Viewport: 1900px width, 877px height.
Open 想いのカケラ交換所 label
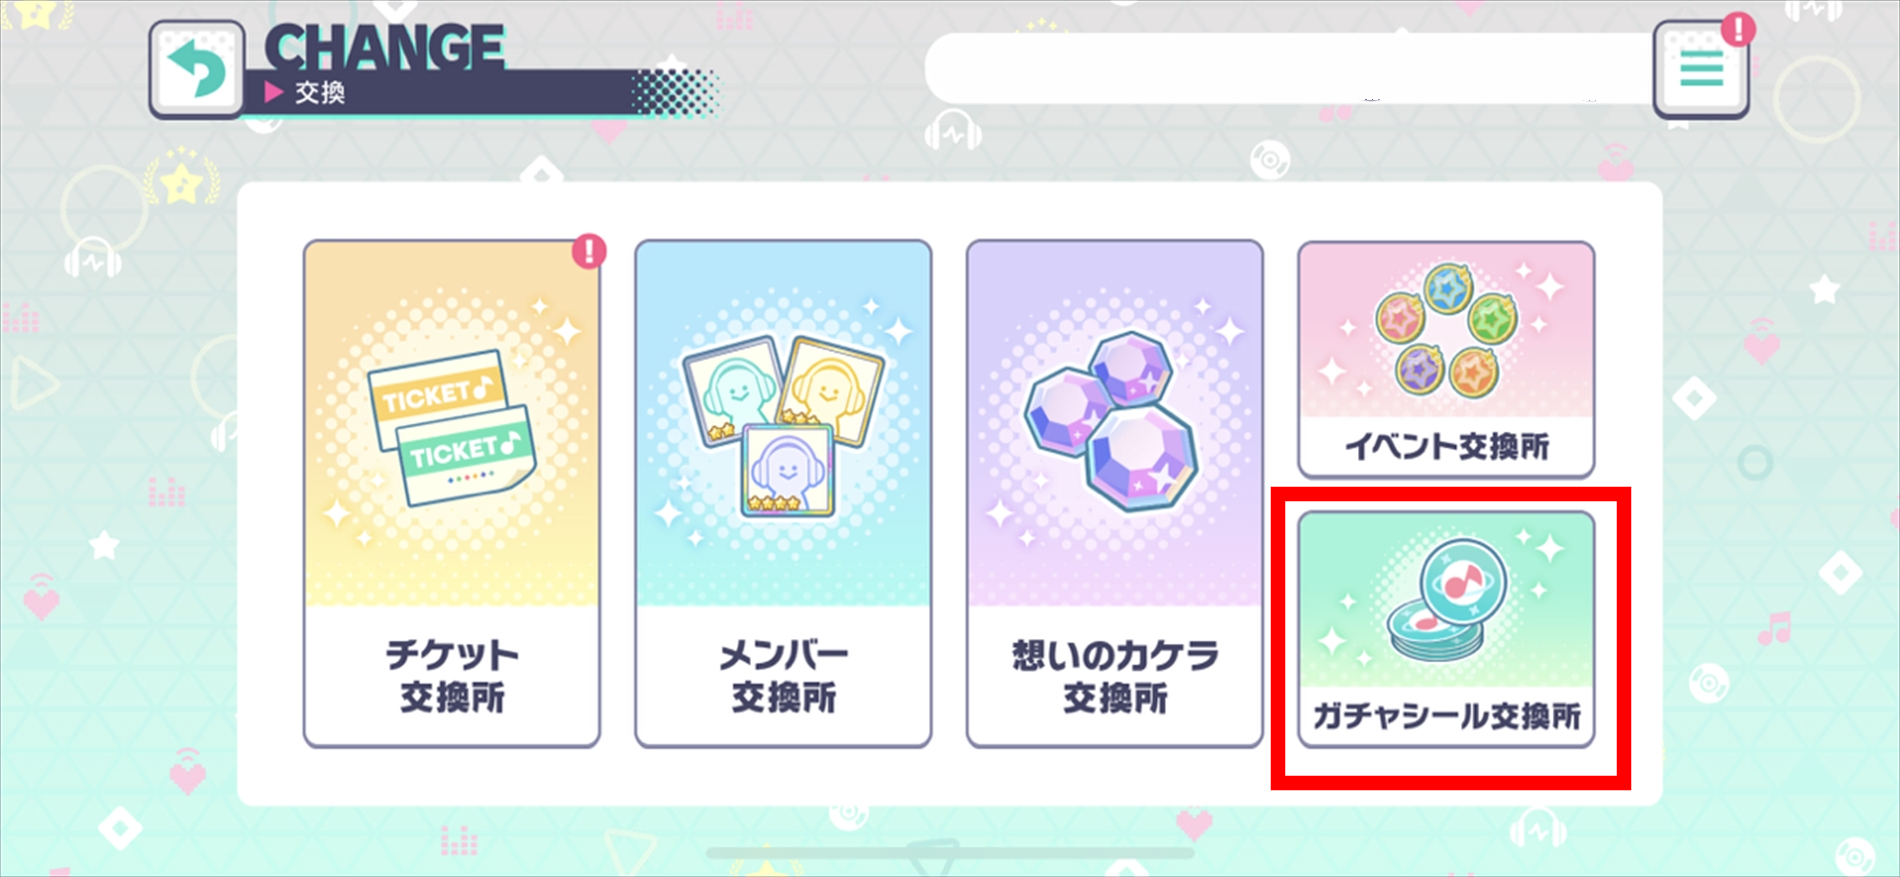tap(1115, 676)
